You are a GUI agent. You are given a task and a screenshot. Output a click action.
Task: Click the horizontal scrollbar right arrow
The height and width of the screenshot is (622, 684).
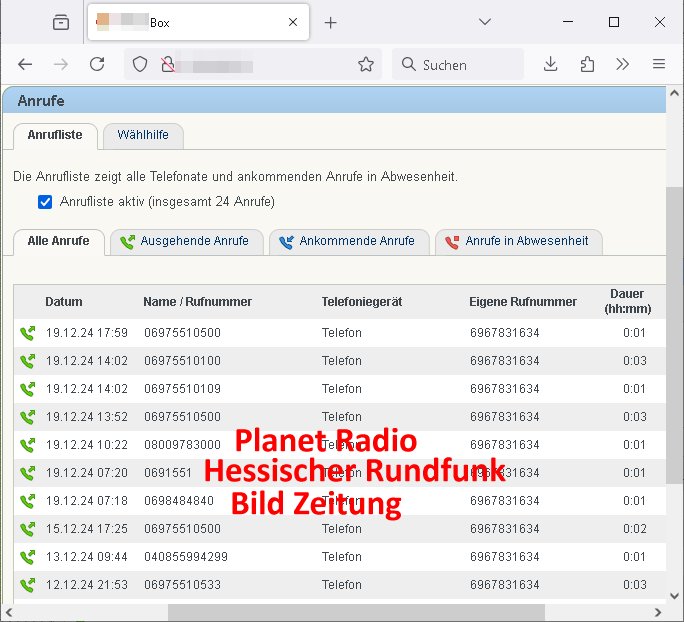click(658, 612)
